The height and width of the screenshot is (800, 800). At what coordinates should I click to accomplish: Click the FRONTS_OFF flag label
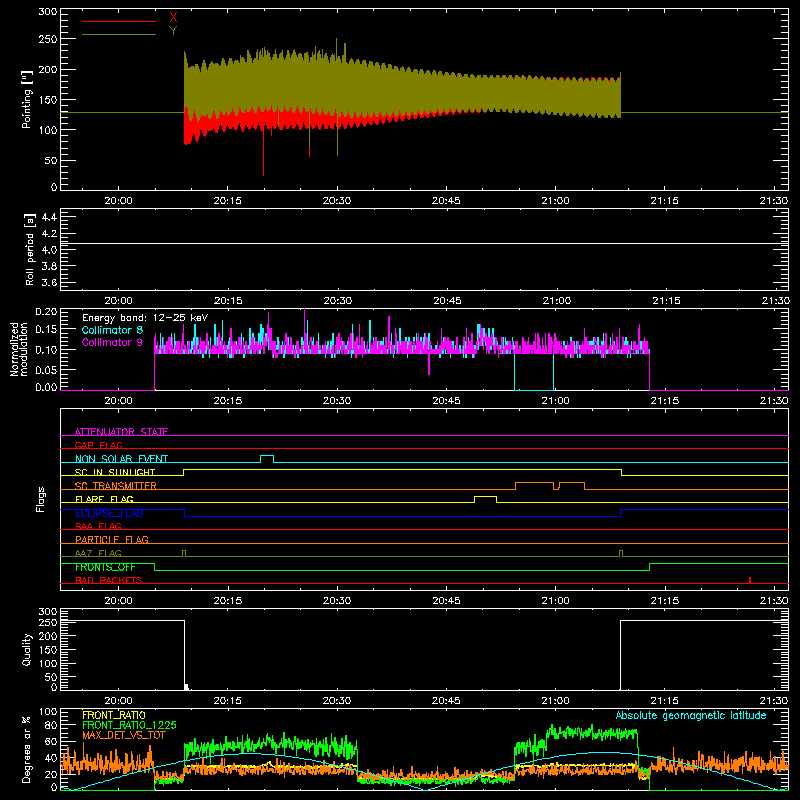pos(105,567)
